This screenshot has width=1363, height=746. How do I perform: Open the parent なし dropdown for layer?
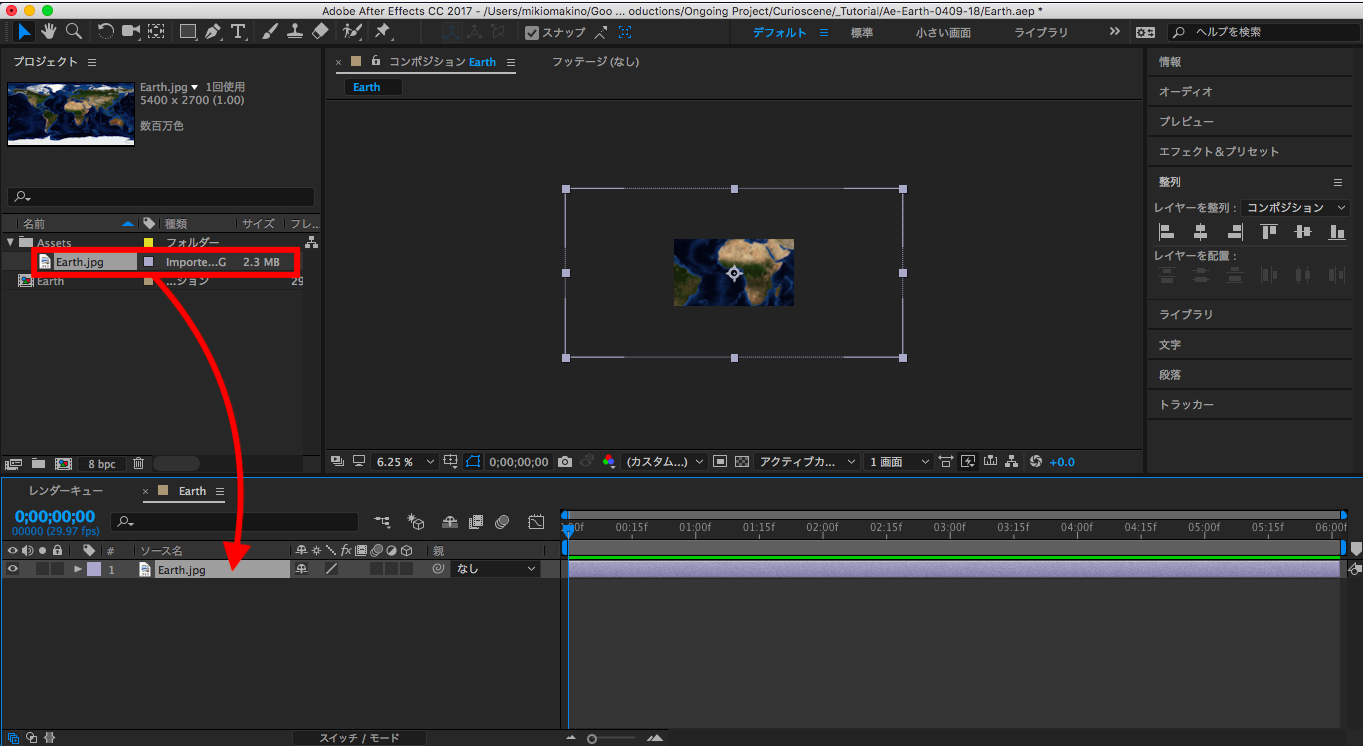click(497, 569)
